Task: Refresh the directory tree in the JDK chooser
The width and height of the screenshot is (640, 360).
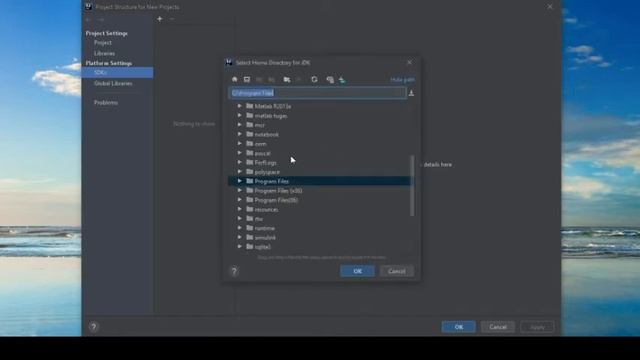Action: pyautogui.click(x=314, y=79)
